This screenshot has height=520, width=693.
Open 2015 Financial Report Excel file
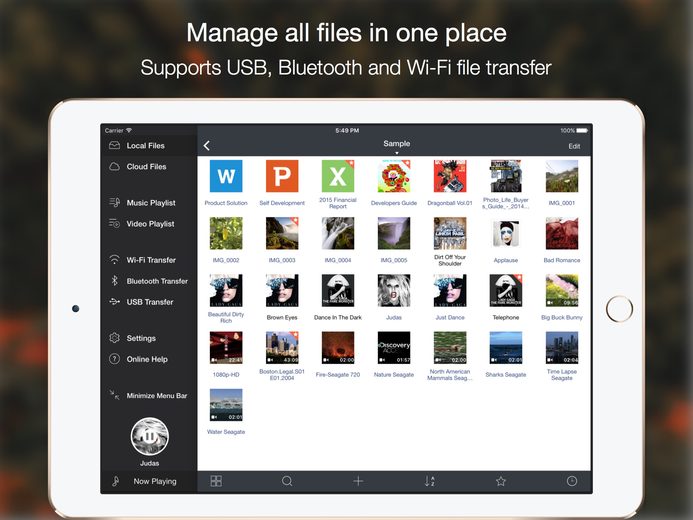click(338, 176)
